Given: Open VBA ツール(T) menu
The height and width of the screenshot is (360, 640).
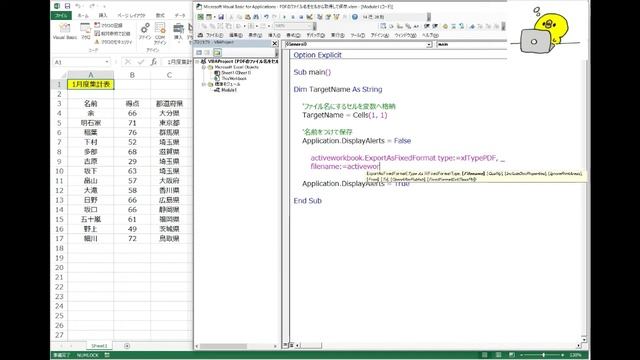Looking at the screenshot, I should point(358,36).
